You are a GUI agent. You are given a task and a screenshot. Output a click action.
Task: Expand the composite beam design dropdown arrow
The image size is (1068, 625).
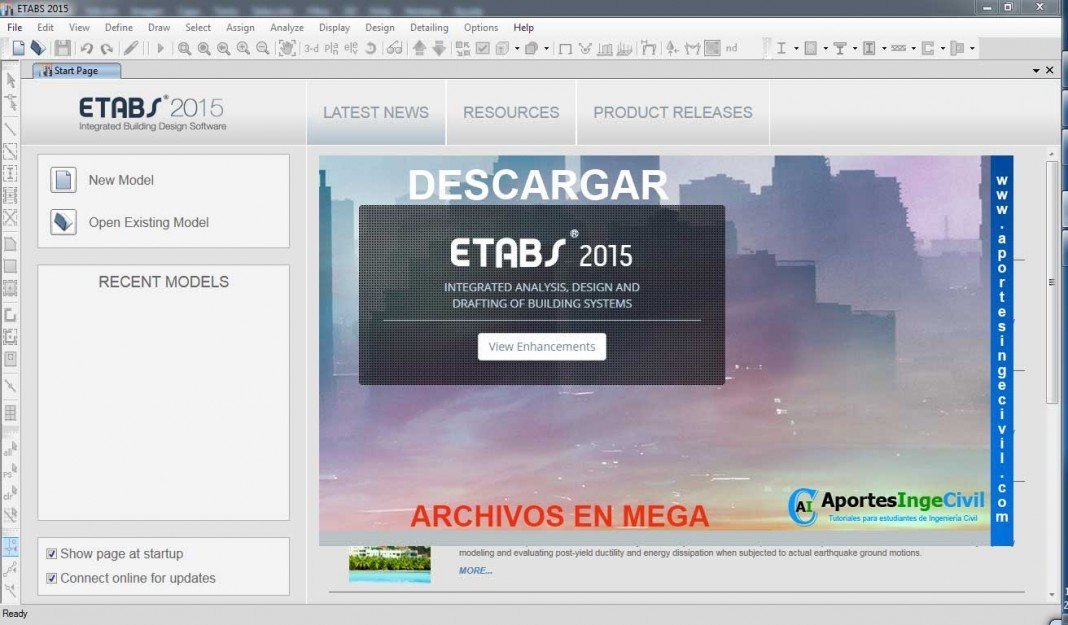coord(855,48)
